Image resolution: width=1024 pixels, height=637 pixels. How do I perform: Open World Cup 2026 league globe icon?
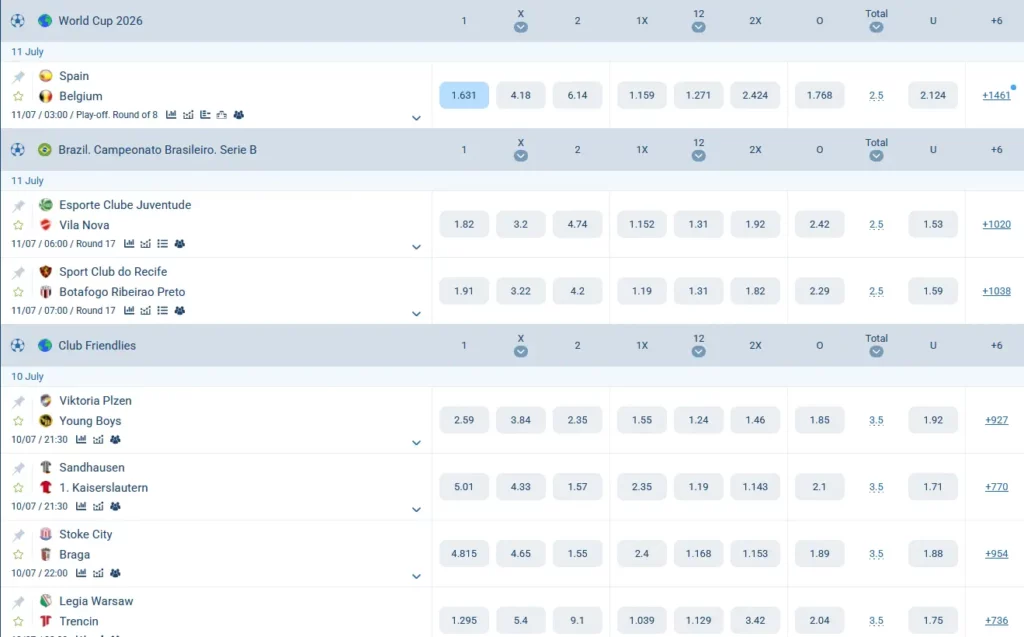(44, 21)
